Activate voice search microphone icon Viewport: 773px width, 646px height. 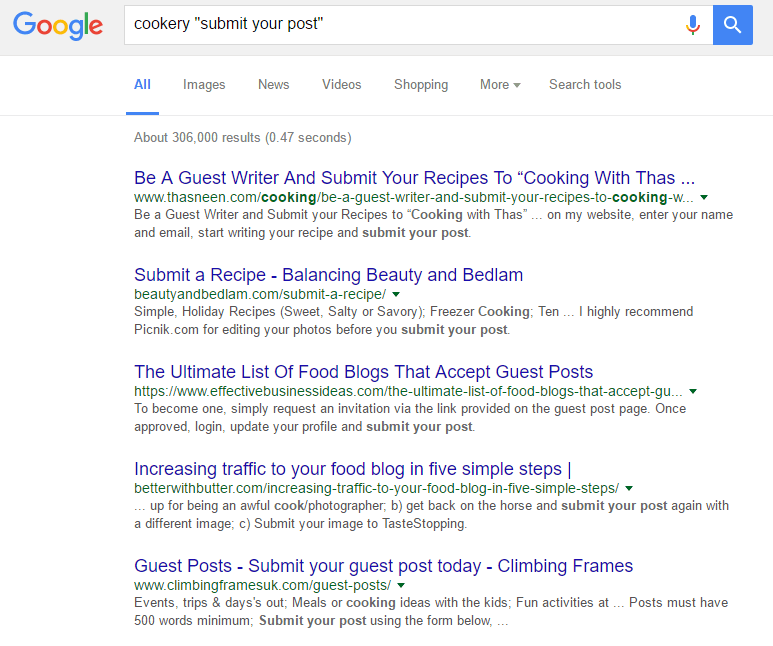tap(693, 25)
